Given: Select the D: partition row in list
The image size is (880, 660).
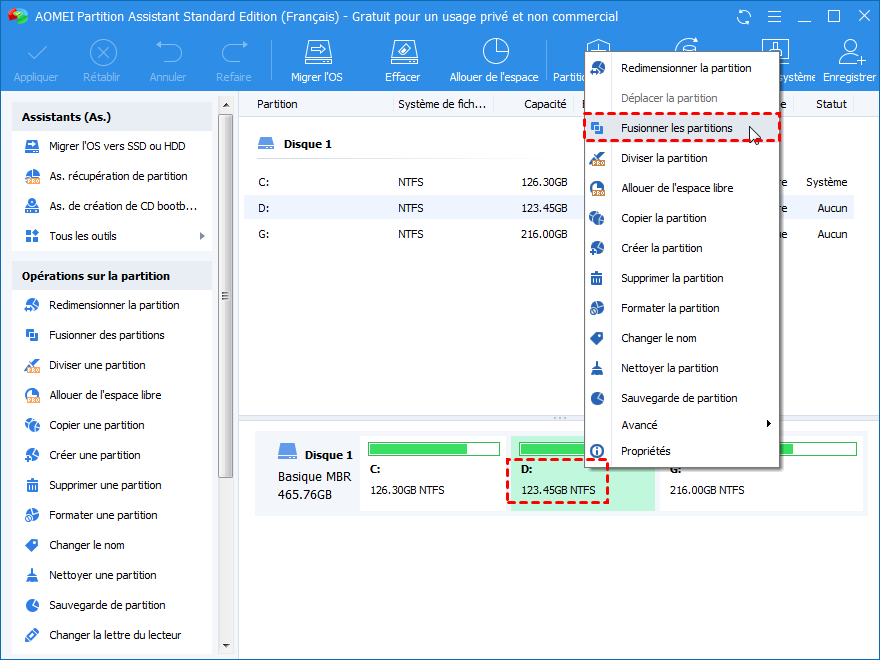Looking at the screenshot, I should coord(412,208).
